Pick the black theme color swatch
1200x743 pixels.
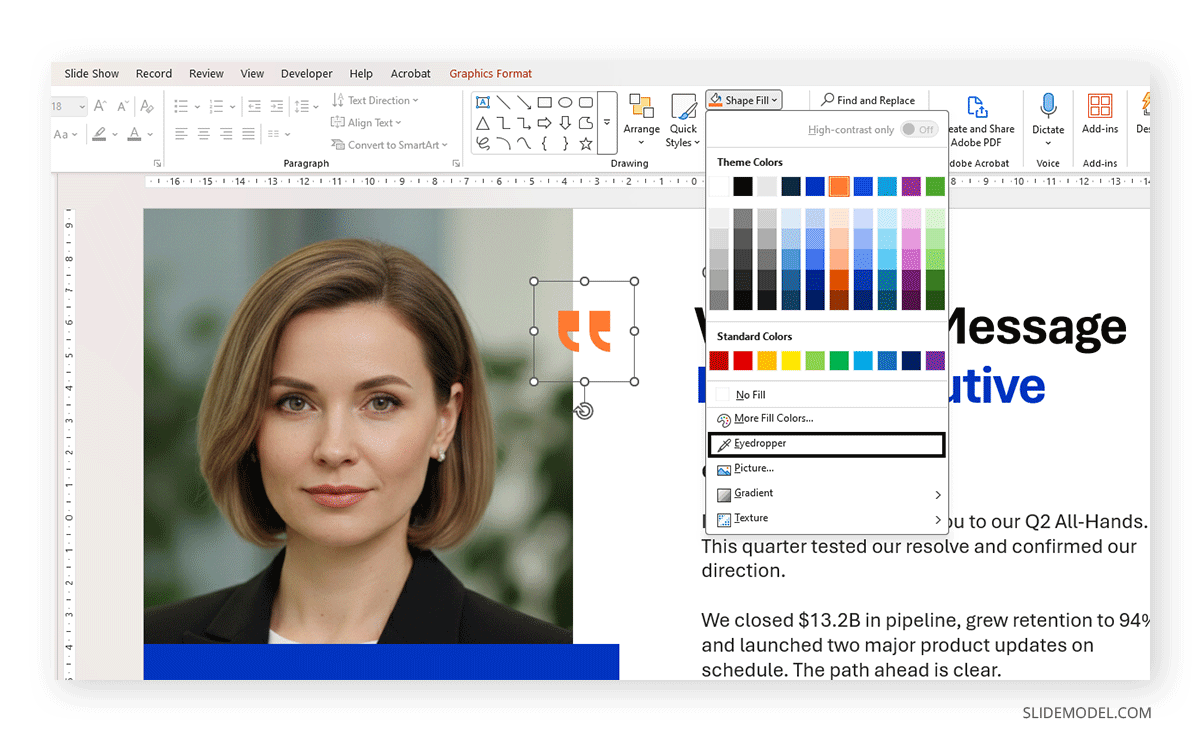point(743,186)
